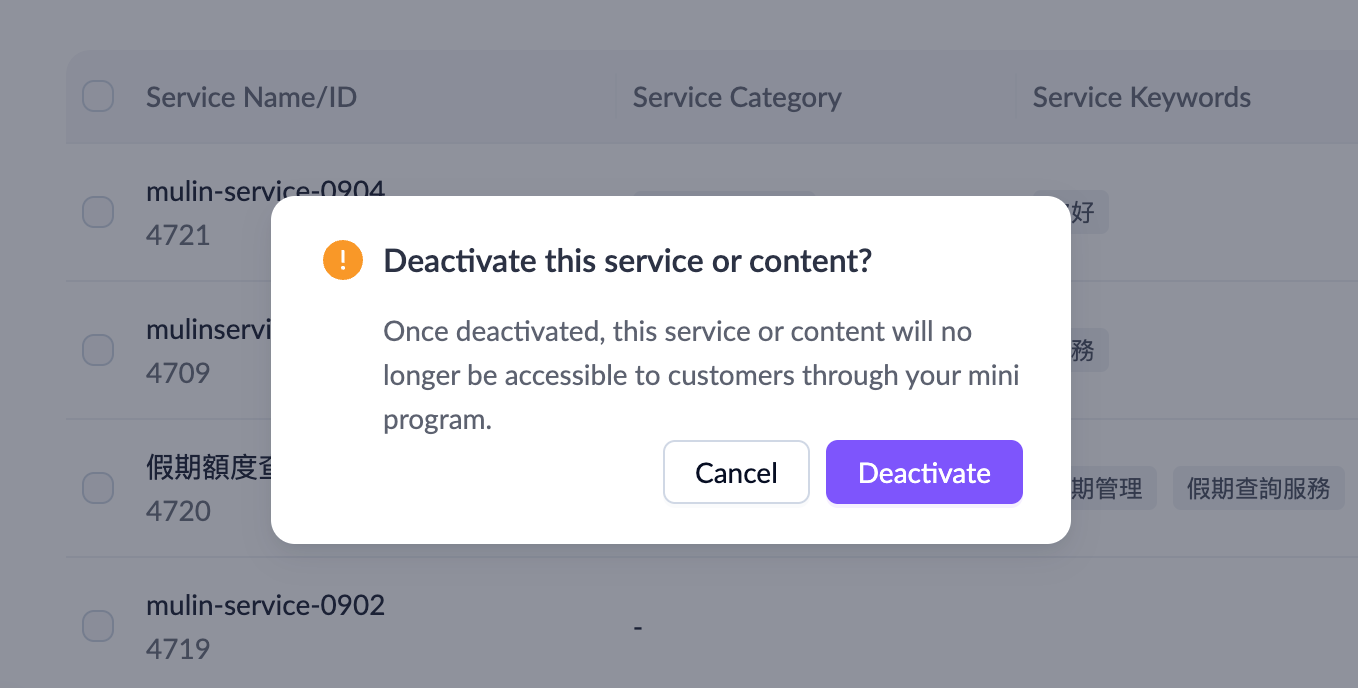Click the orange warning icon in dialog
This screenshot has width=1358, height=688.
pyautogui.click(x=343, y=261)
